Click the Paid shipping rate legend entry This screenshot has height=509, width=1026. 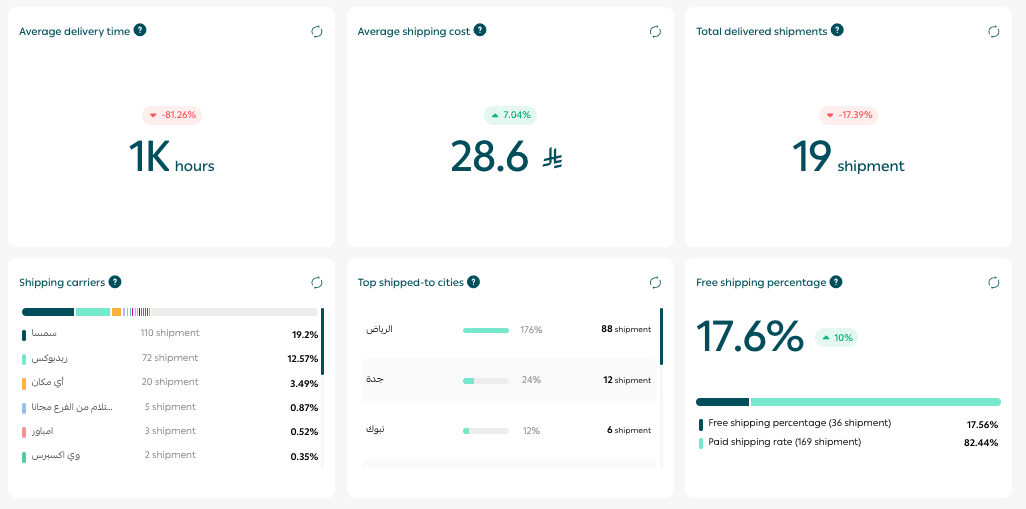[x=784, y=442]
